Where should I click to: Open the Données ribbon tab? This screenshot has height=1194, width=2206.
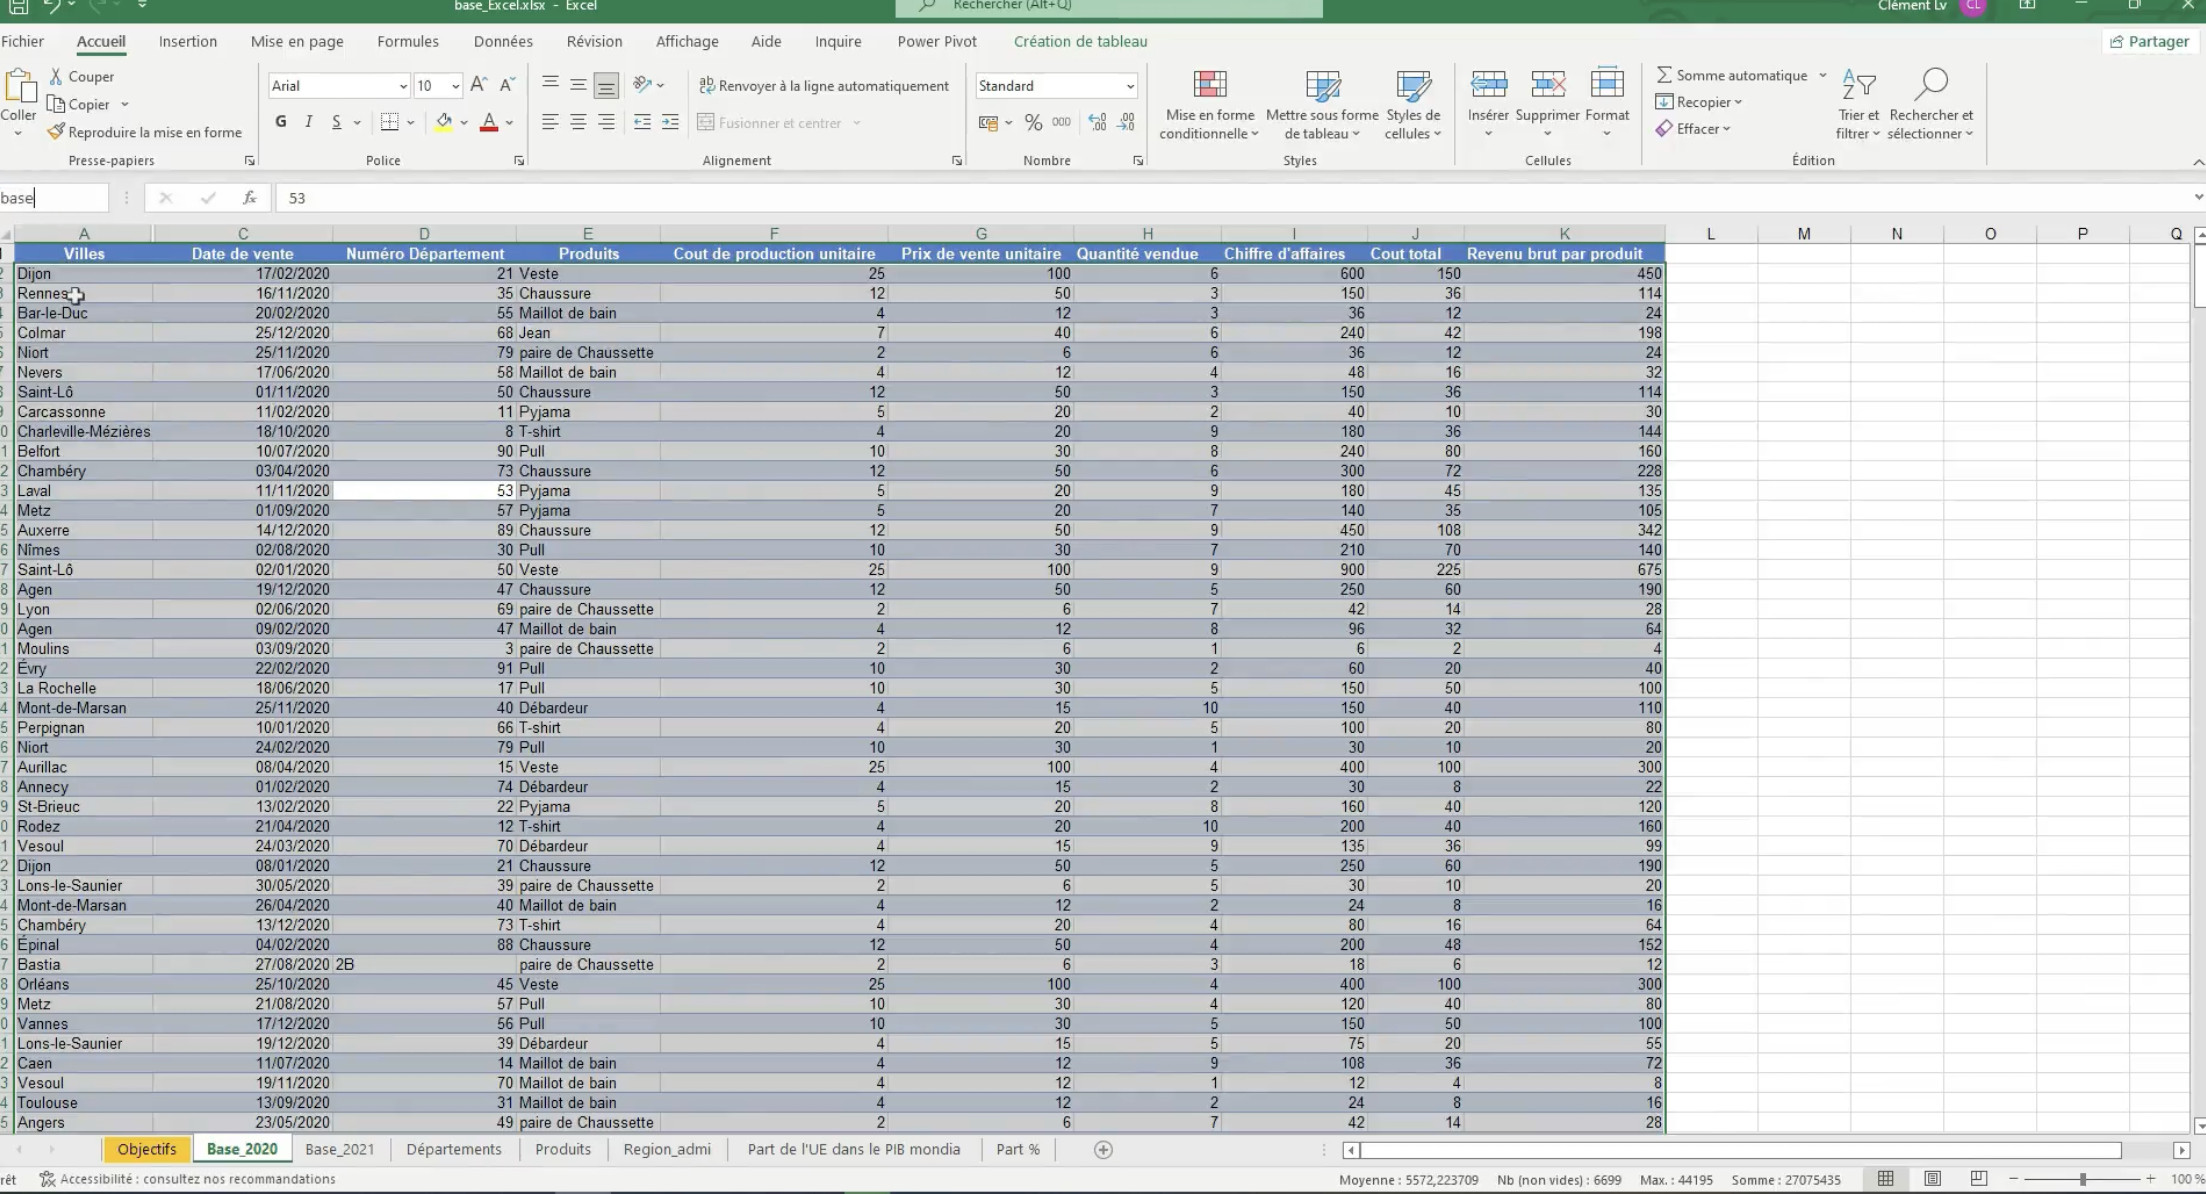click(503, 41)
